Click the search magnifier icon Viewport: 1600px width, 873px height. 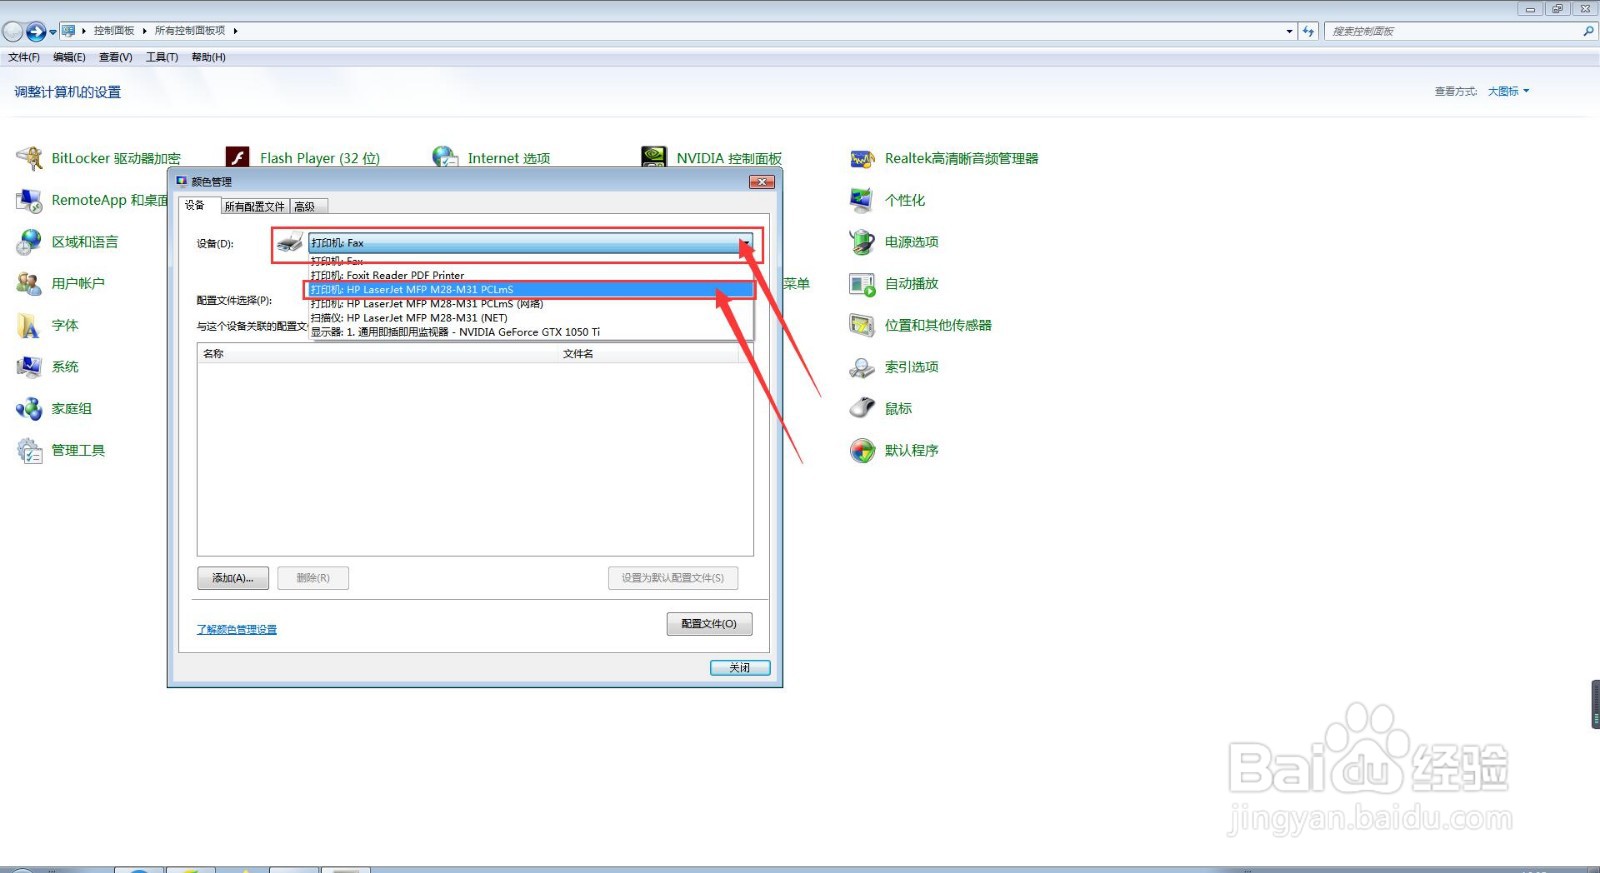point(1588,31)
